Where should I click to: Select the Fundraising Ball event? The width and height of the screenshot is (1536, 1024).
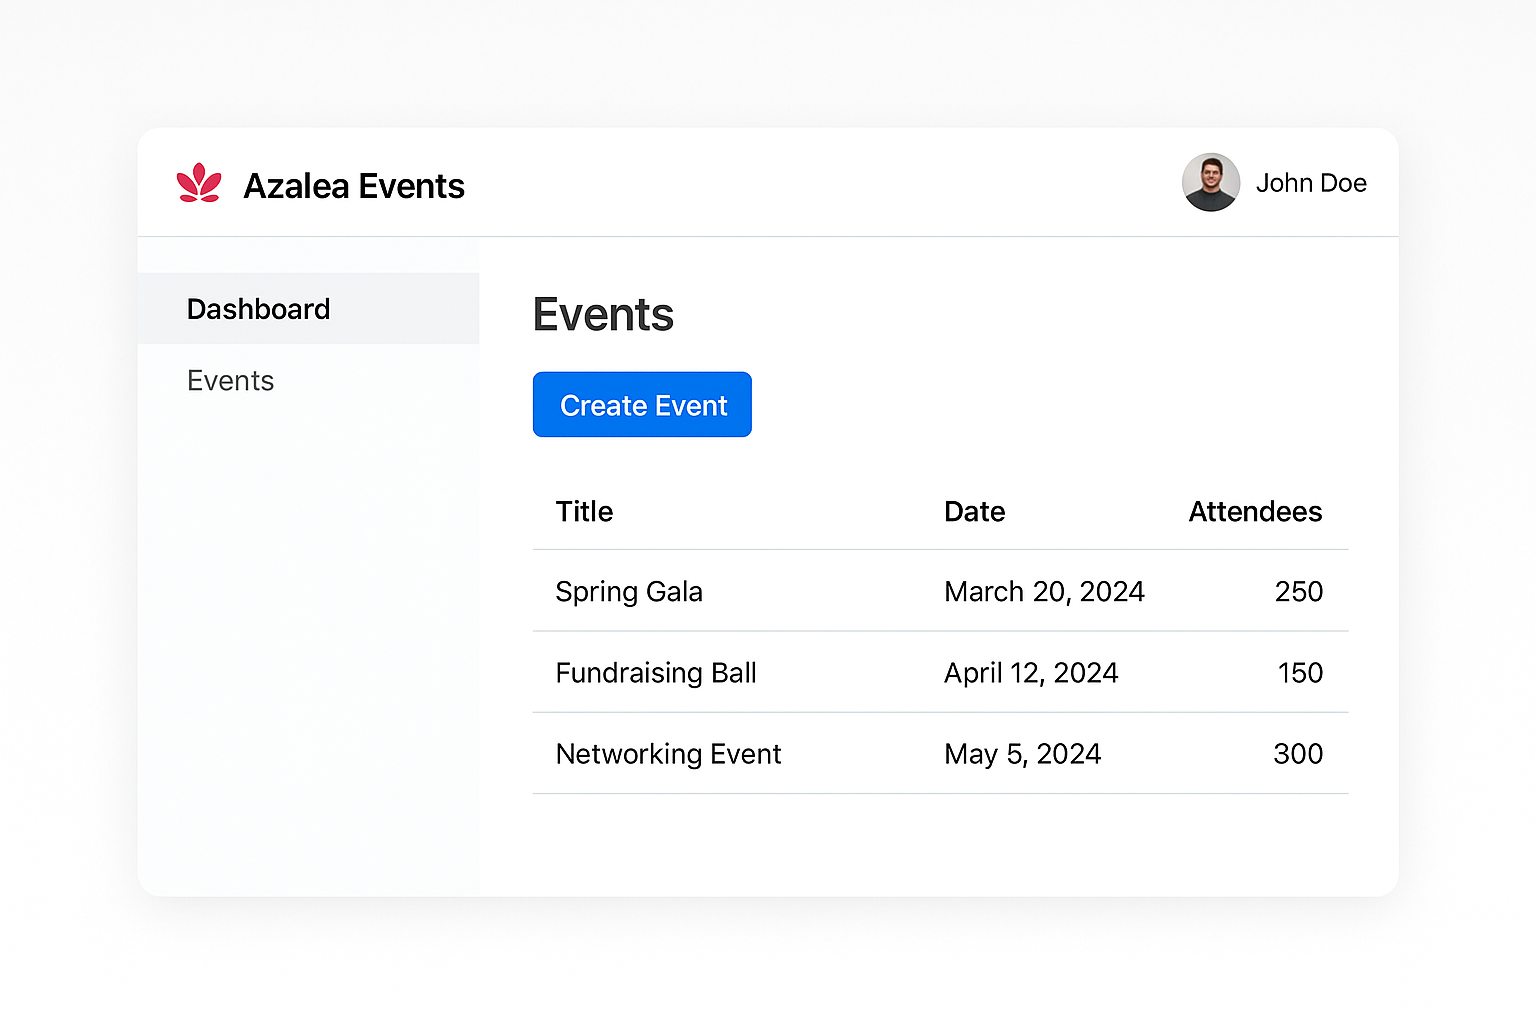(656, 673)
